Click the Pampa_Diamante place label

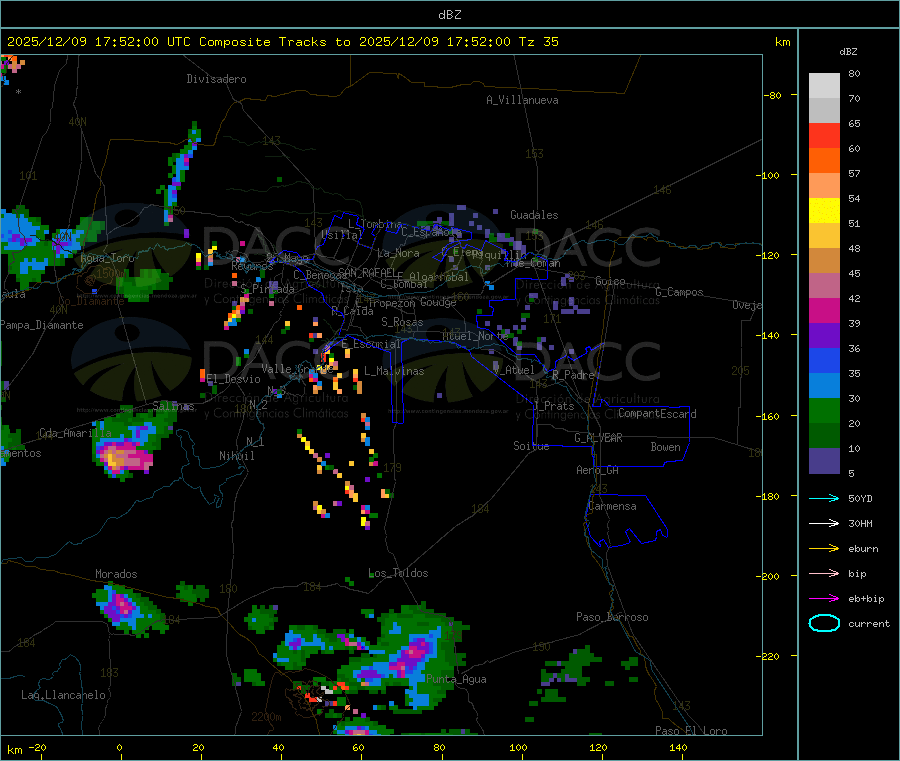42,325
